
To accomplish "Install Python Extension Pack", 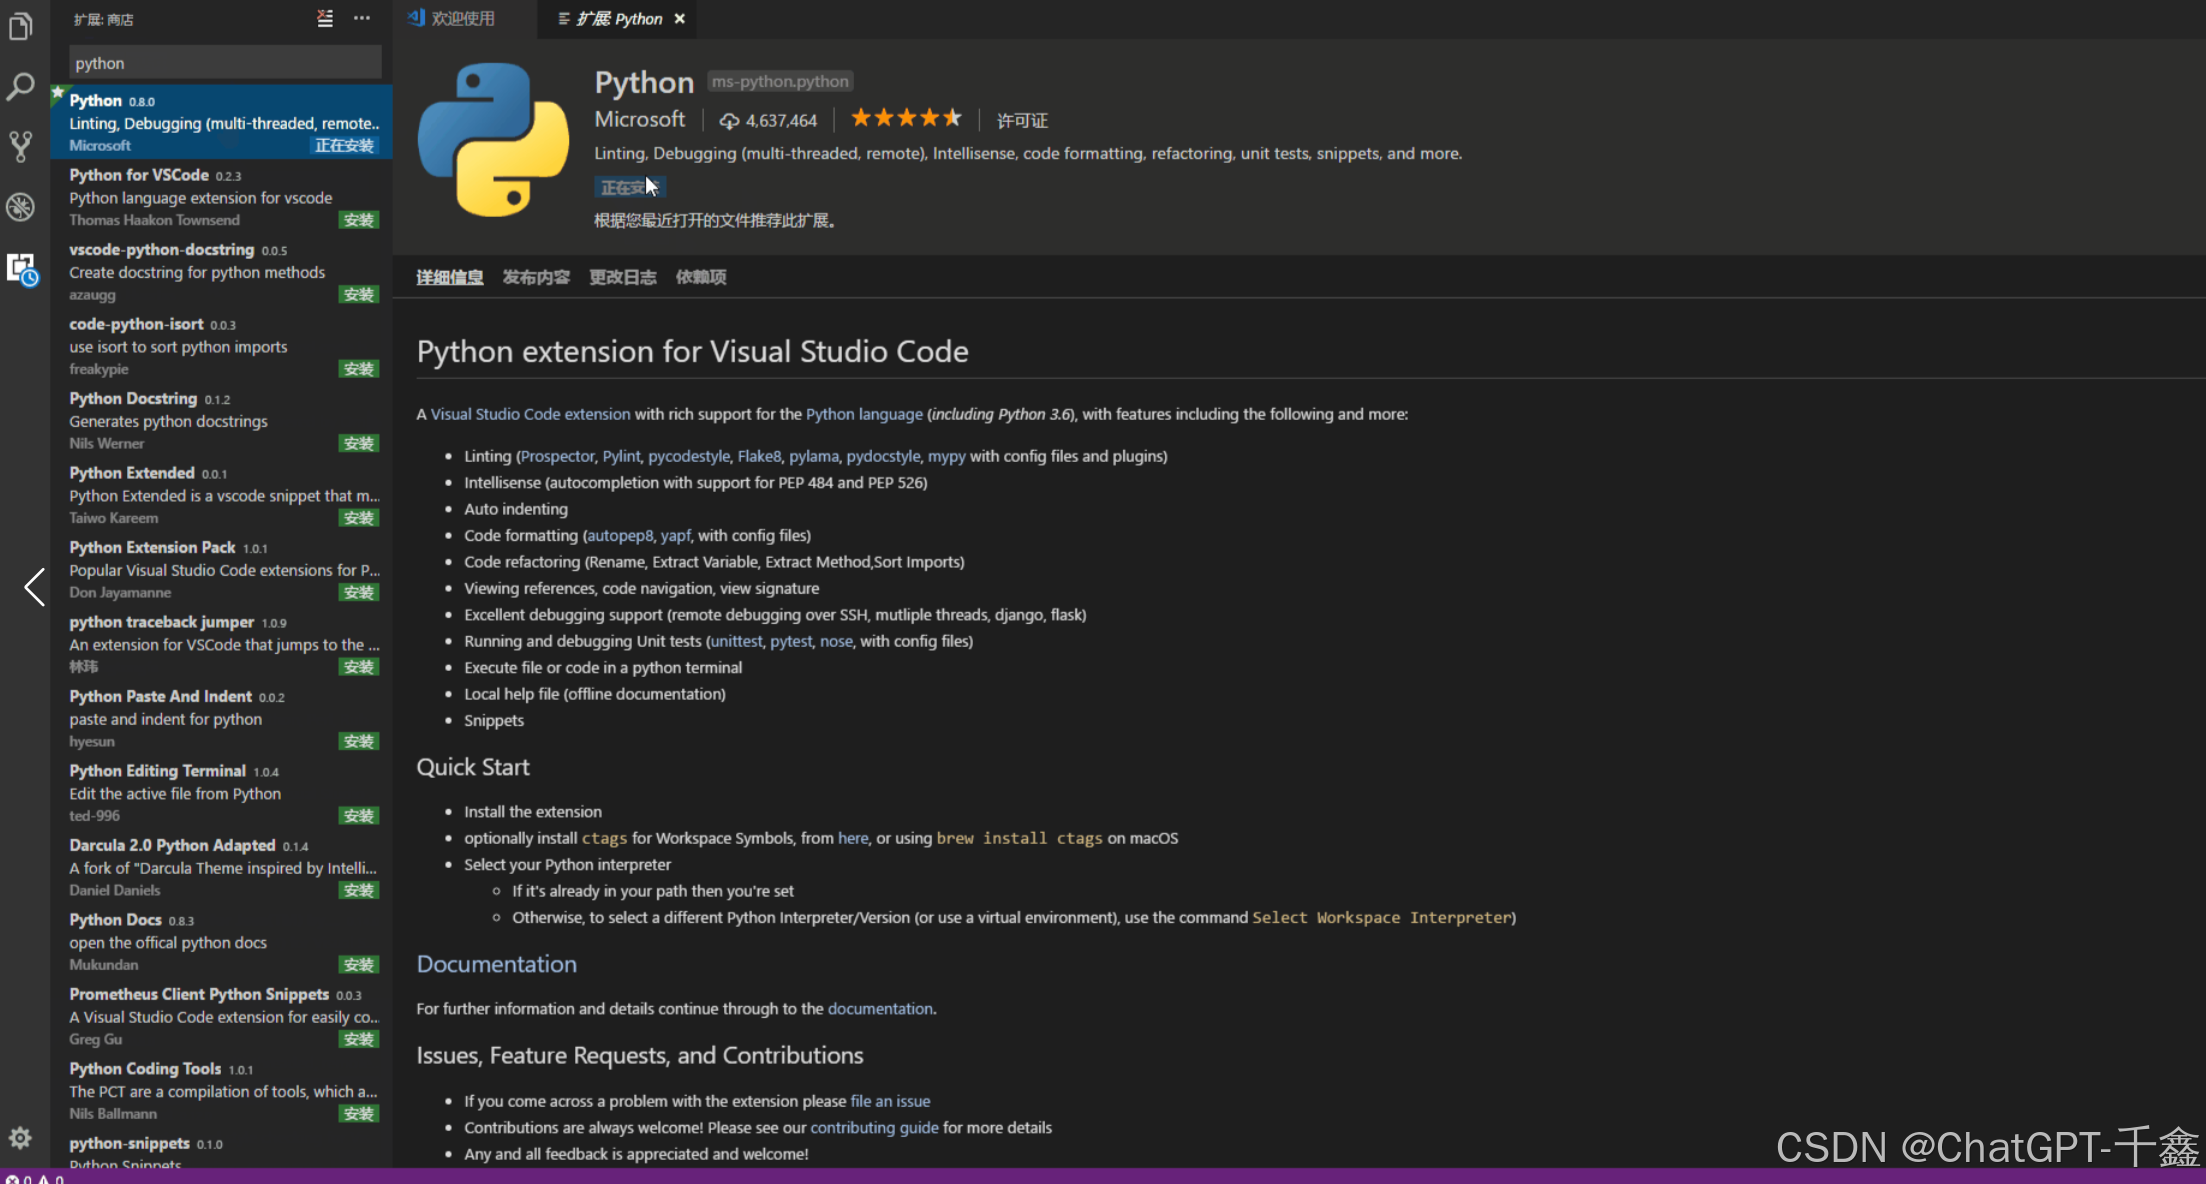I will point(358,592).
